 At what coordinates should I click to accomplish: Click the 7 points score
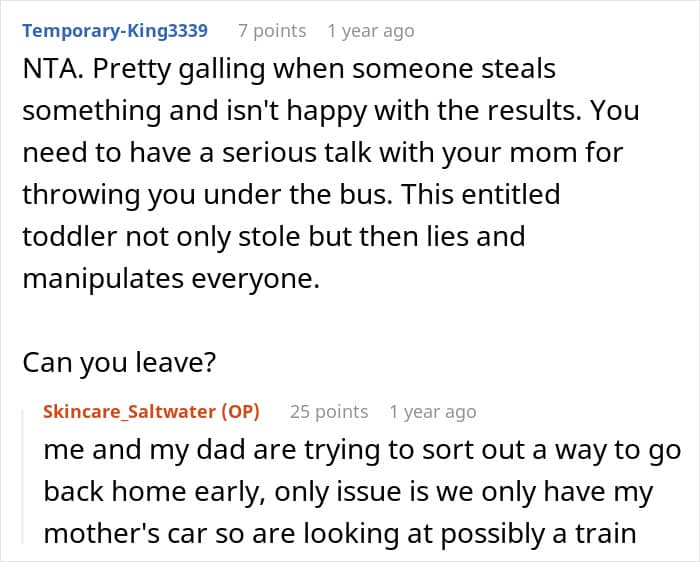pyautogui.click(x=279, y=31)
